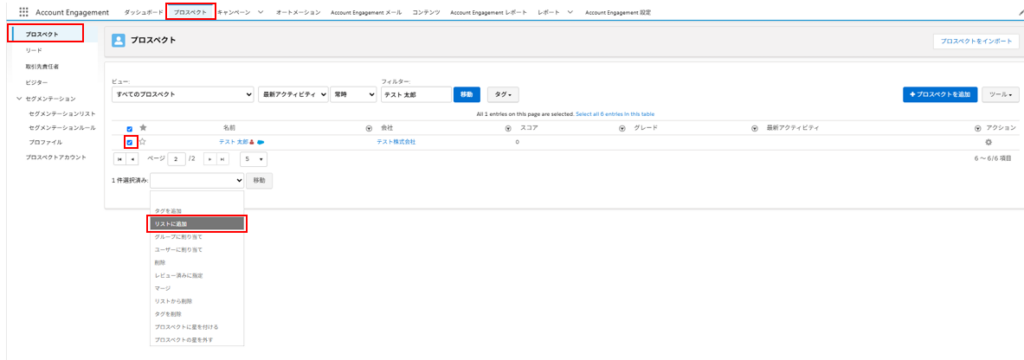
Task: Open the すべてのプロスペクト view dropdown
Action: point(182,95)
